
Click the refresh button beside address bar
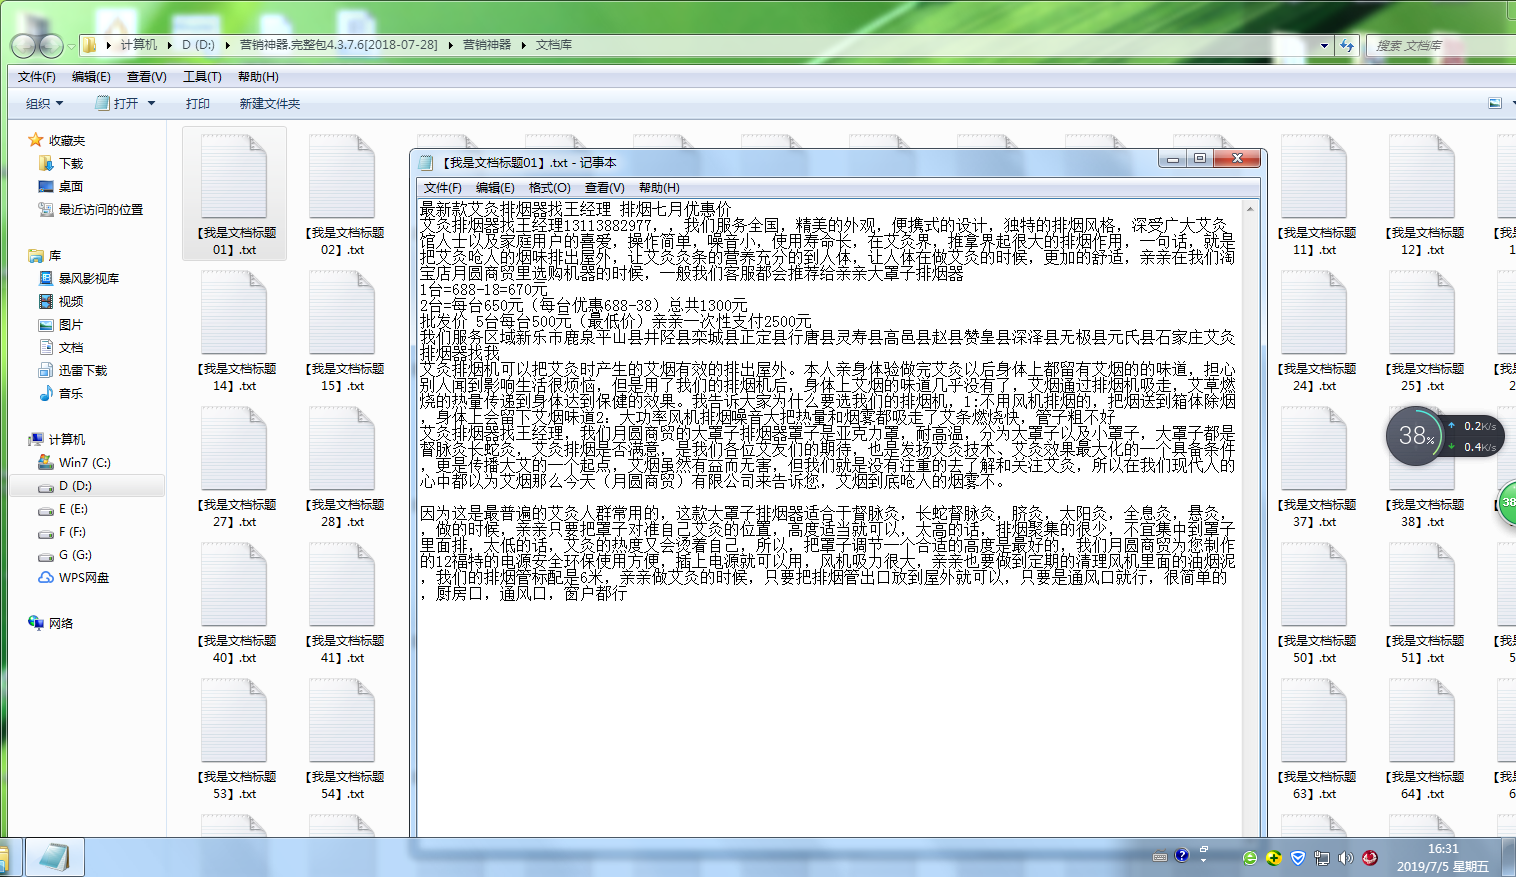1347,45
